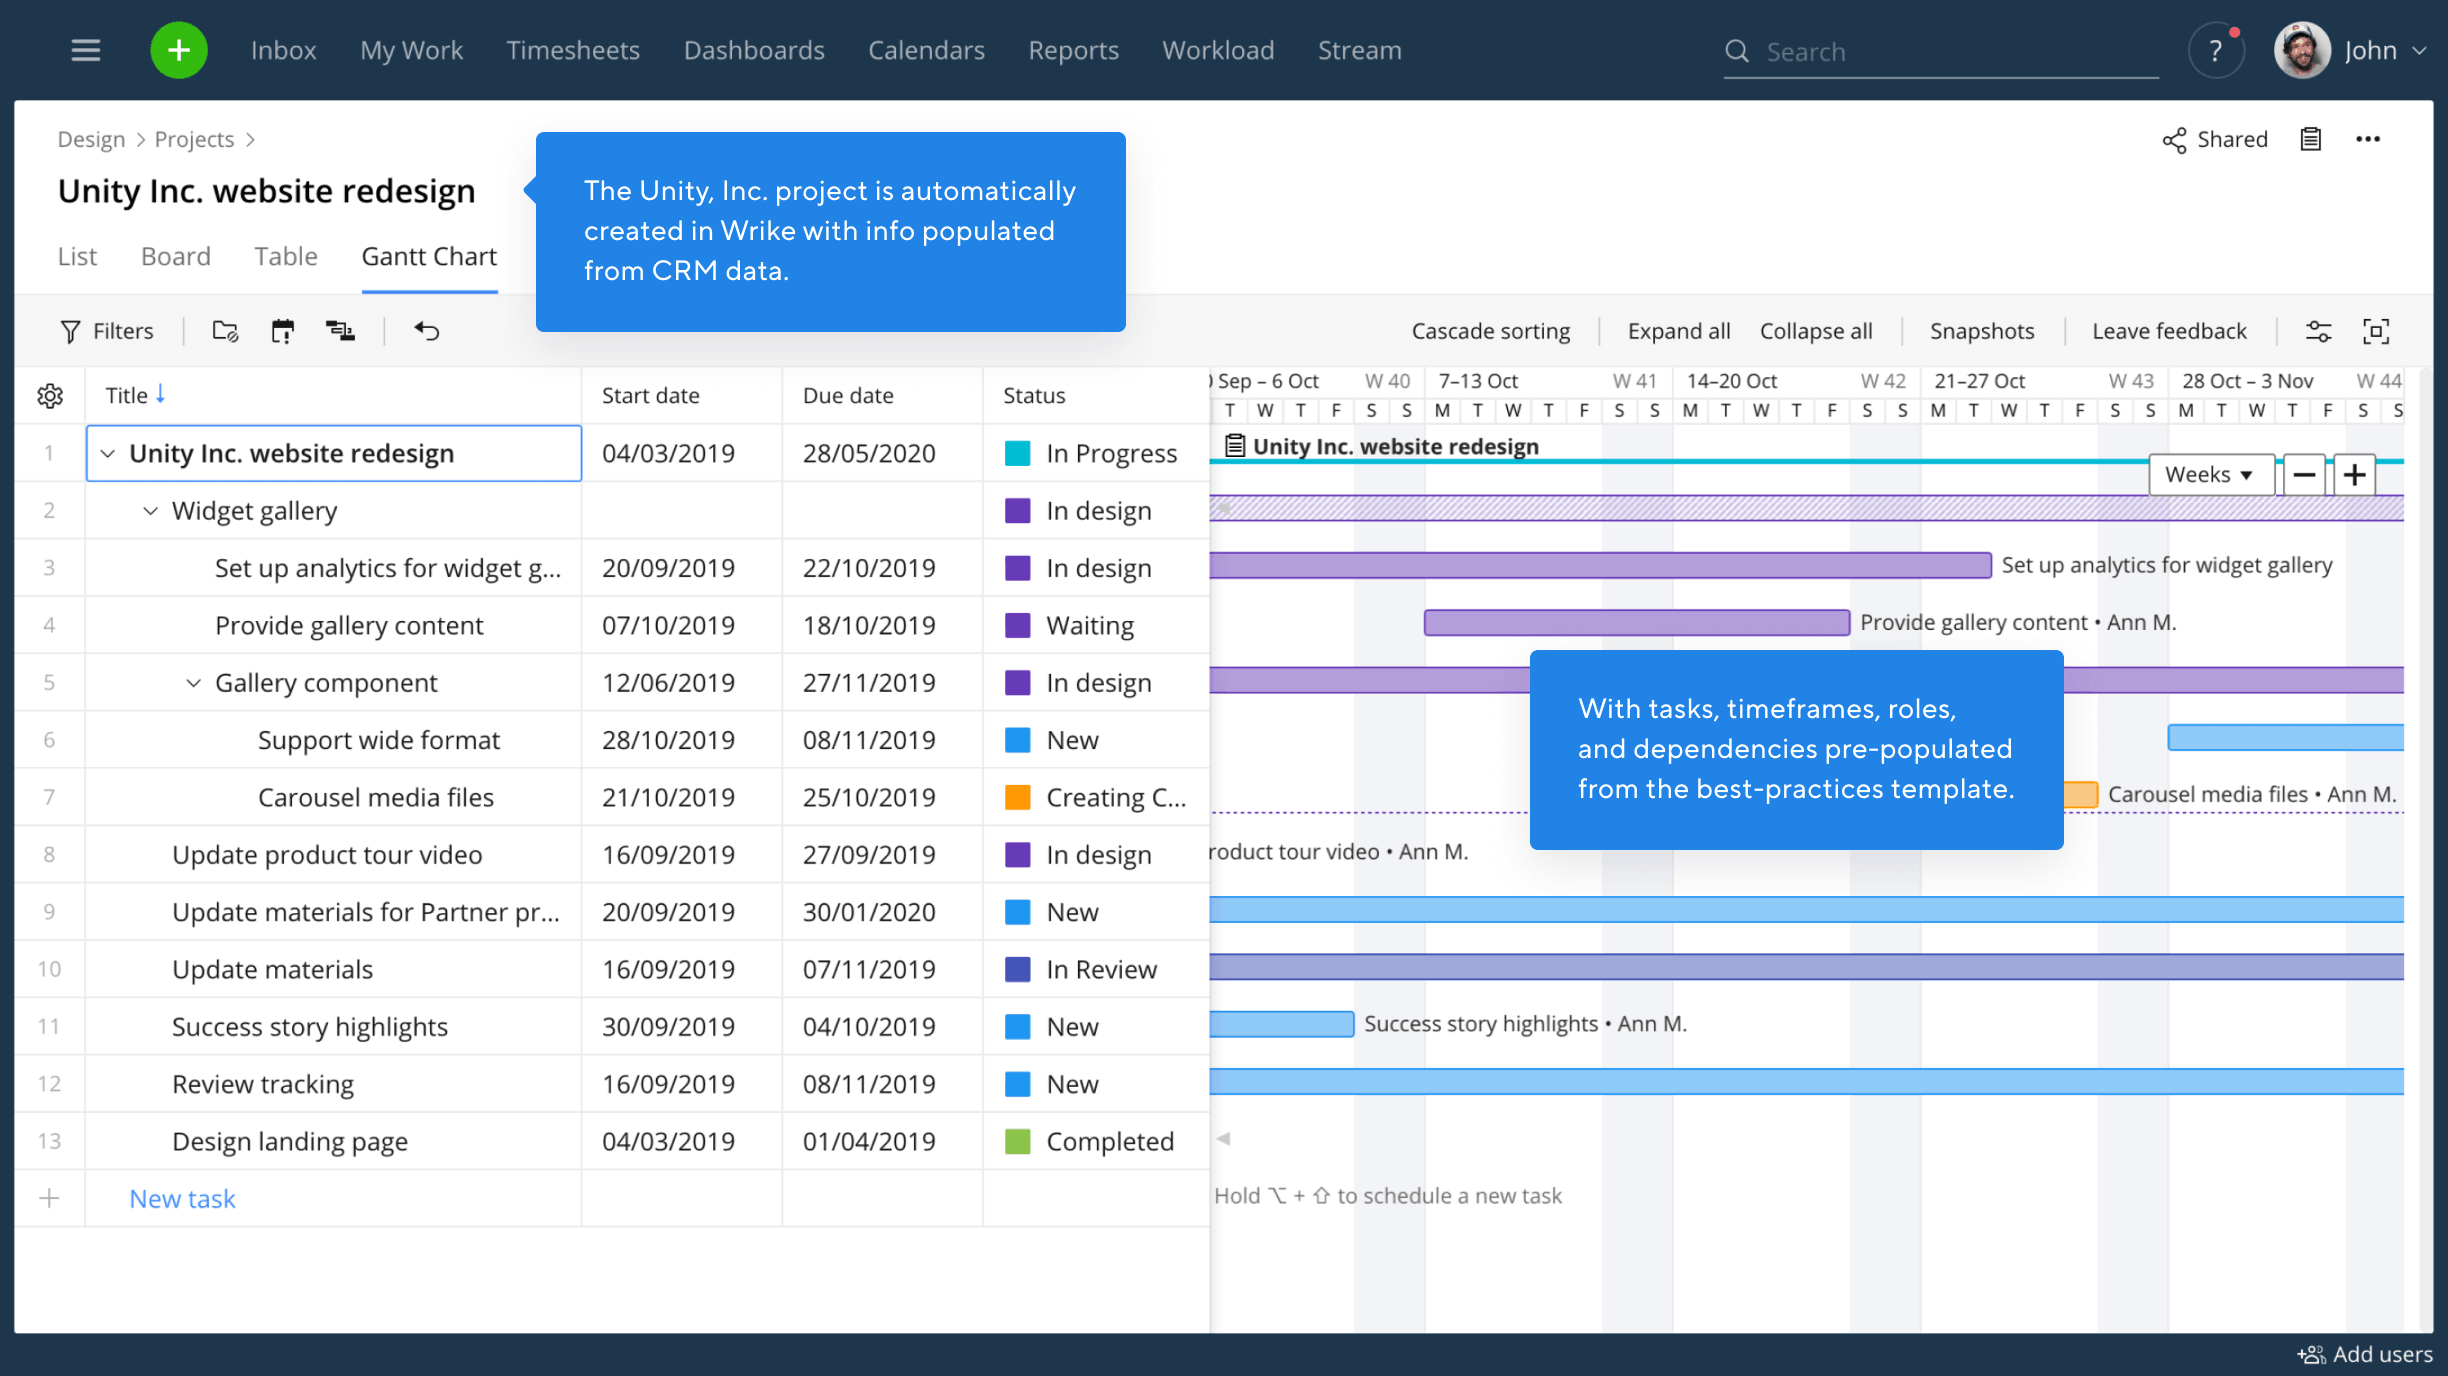Click the In Review status swatch
The image size is (2448, 1376).
point(1017,969)
